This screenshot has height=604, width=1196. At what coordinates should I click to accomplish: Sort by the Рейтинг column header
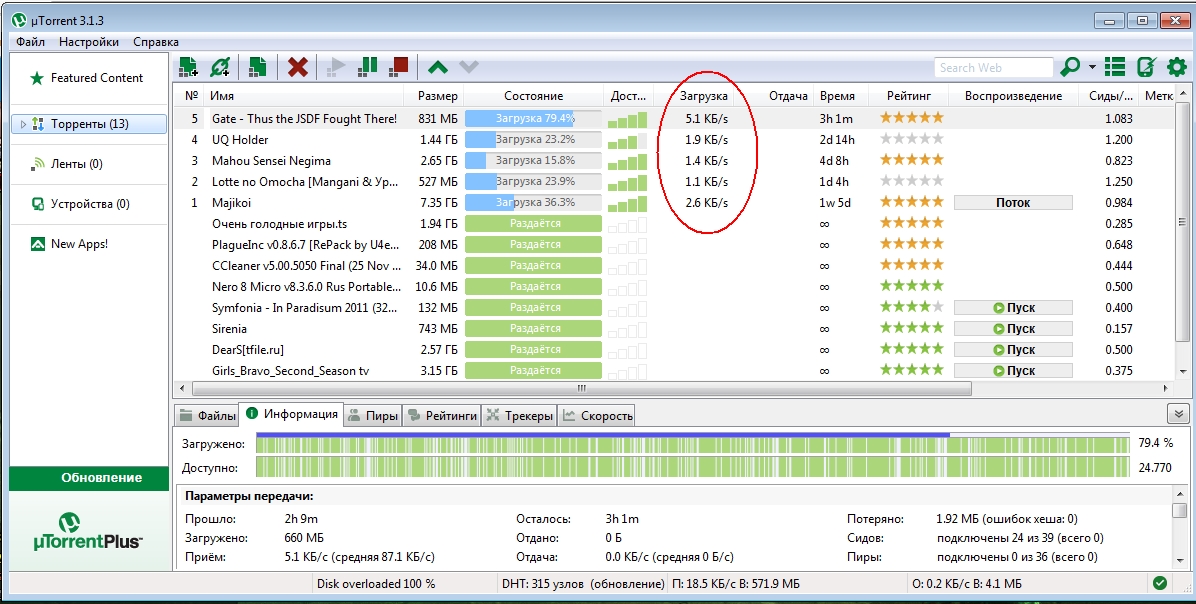908,96
